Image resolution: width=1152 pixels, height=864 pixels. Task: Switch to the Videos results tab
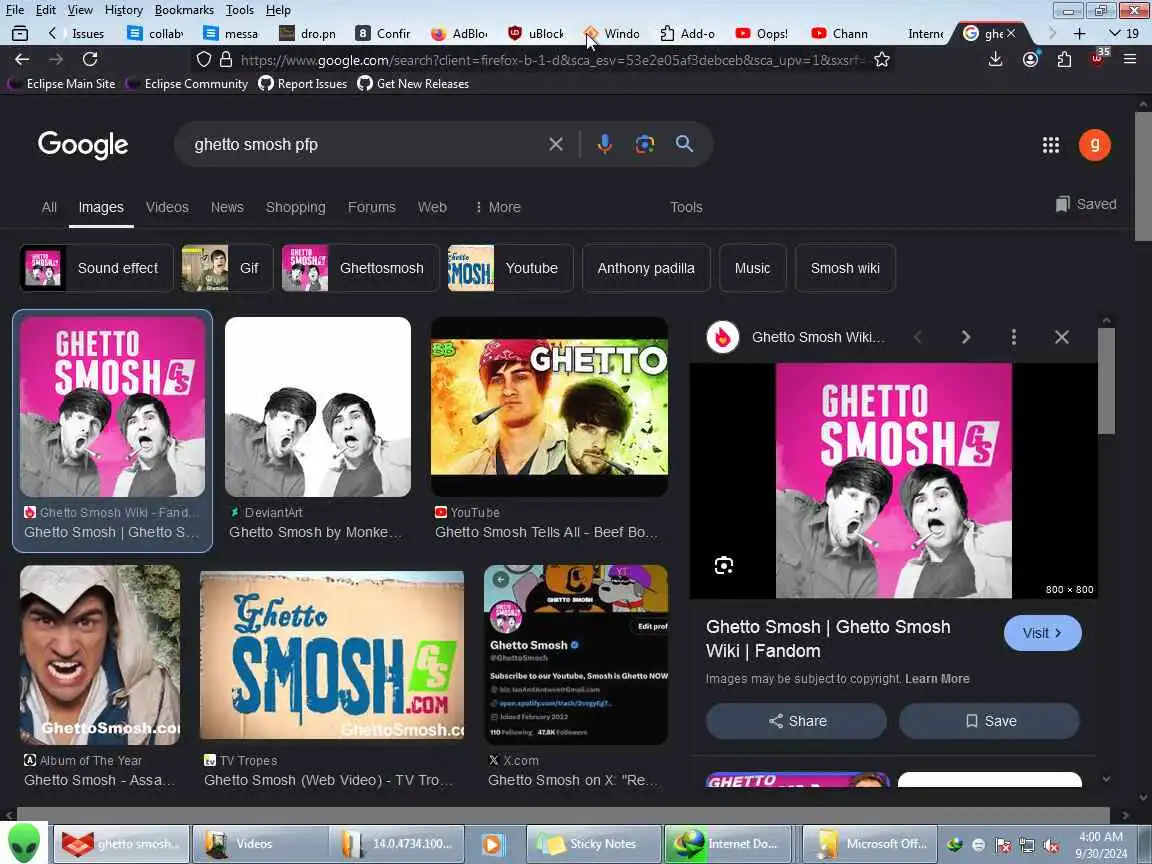point(168,207)
